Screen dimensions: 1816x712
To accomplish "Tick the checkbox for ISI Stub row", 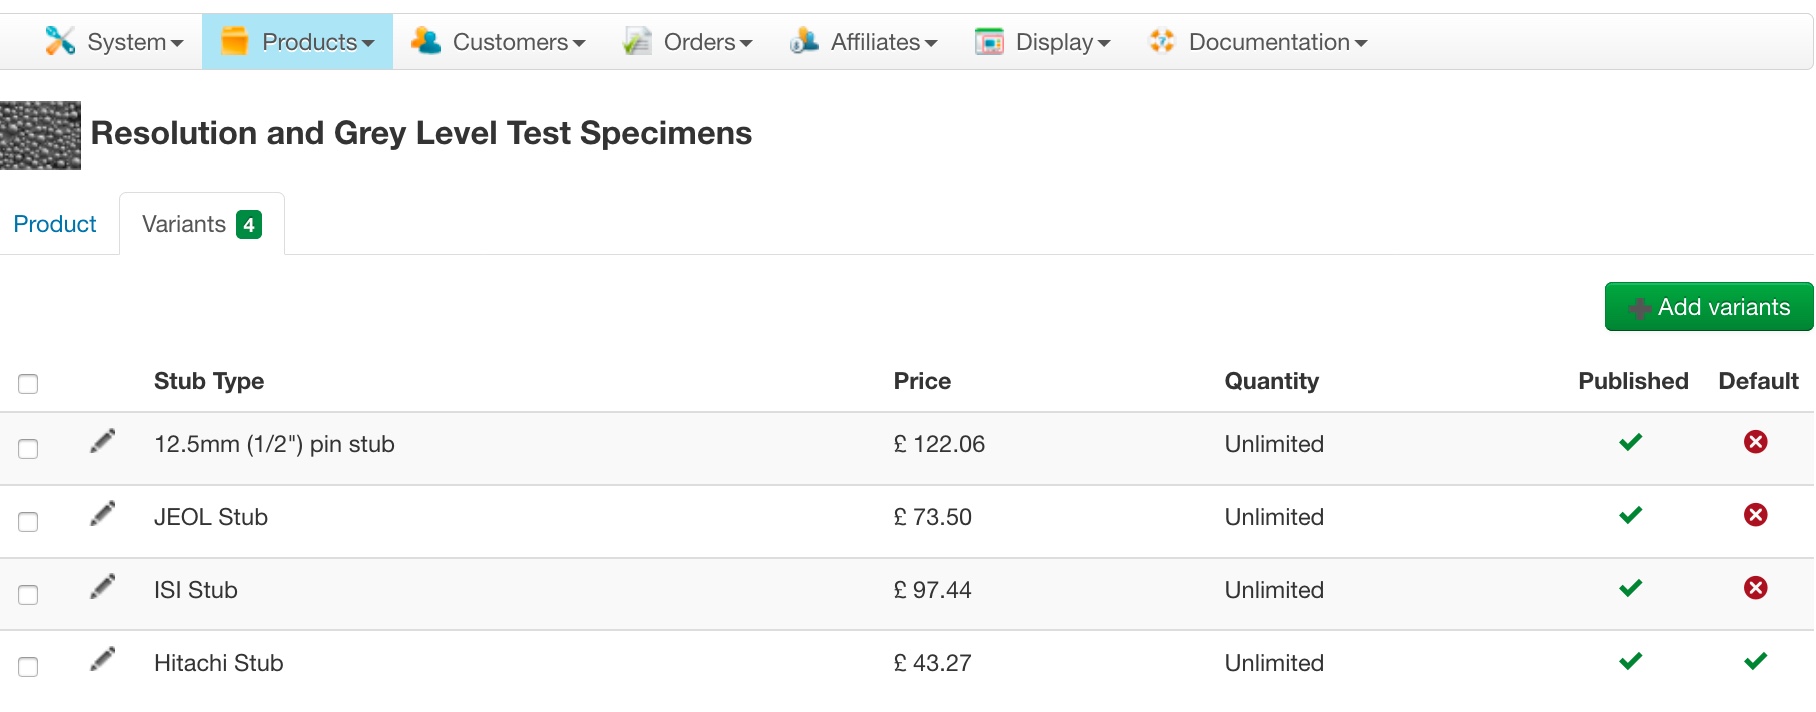I will 28,594.
